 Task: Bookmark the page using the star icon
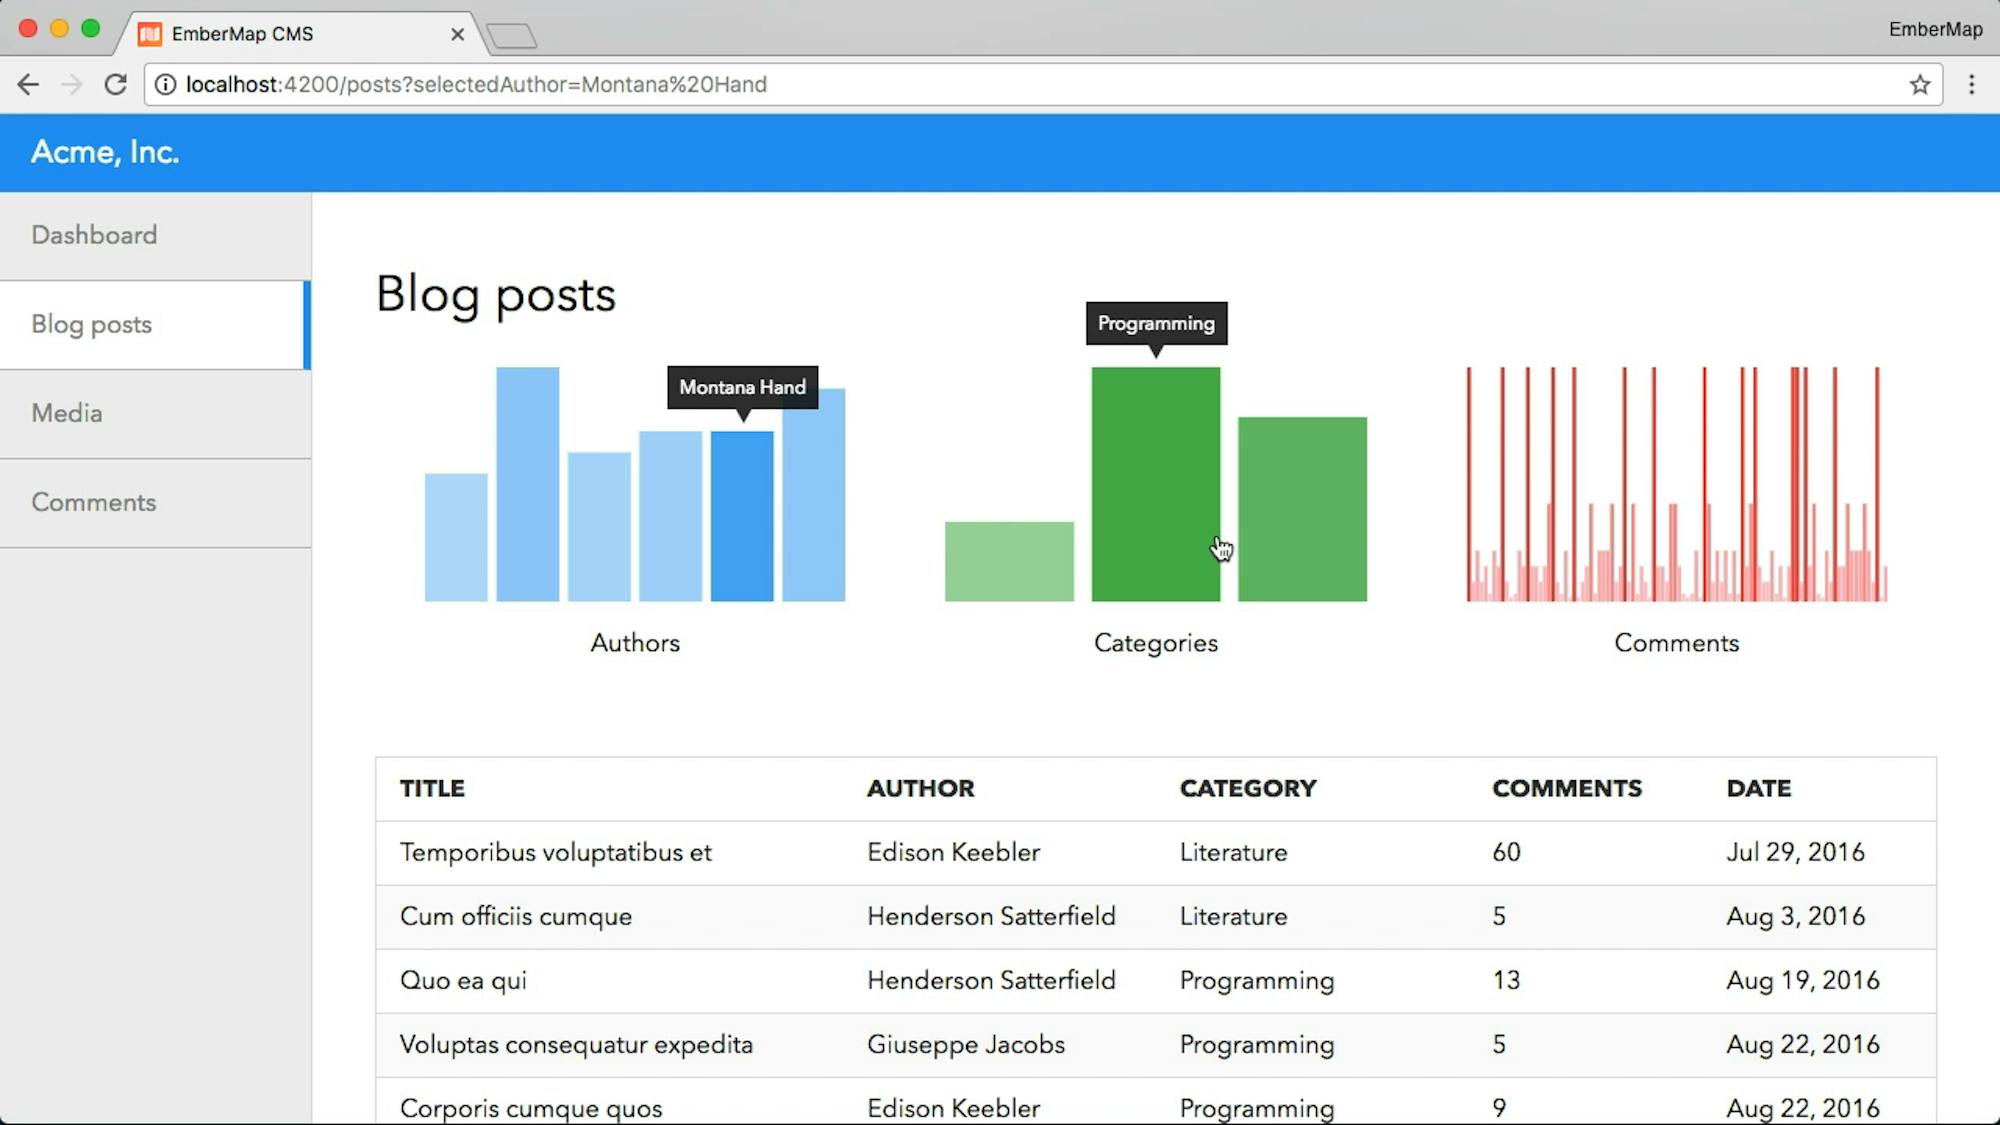(1917, 84)
